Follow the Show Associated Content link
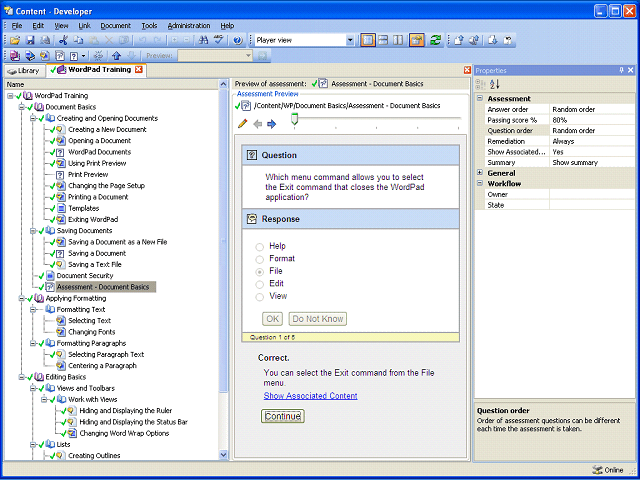 point(310,396)
